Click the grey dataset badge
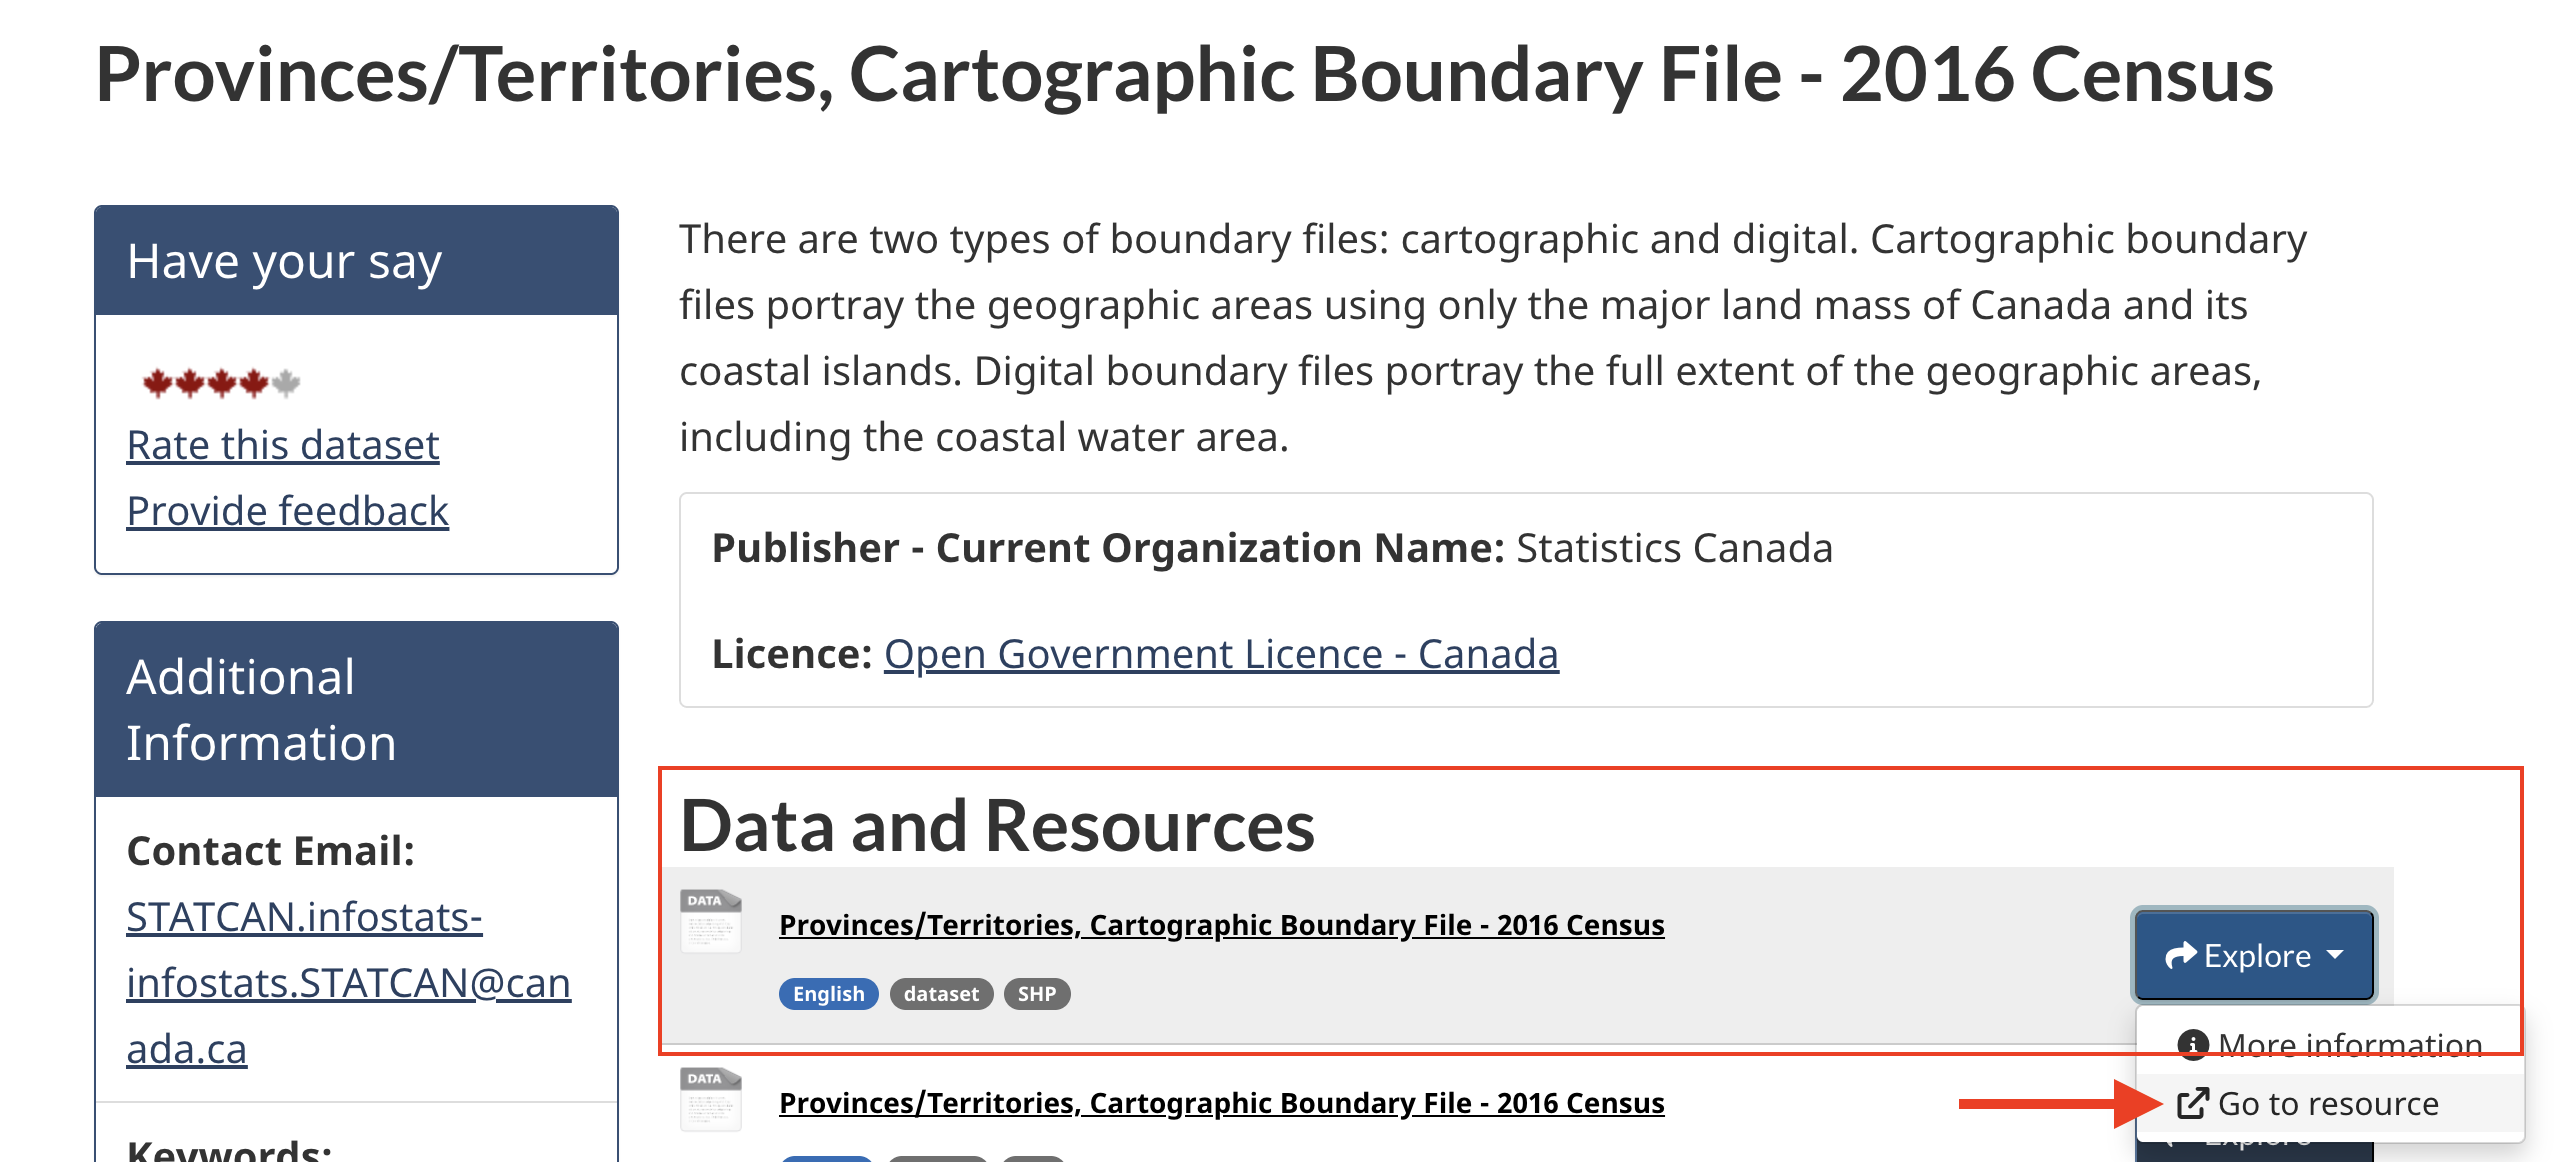This screenshot has height=1162, width=2574. pos(941,994)
